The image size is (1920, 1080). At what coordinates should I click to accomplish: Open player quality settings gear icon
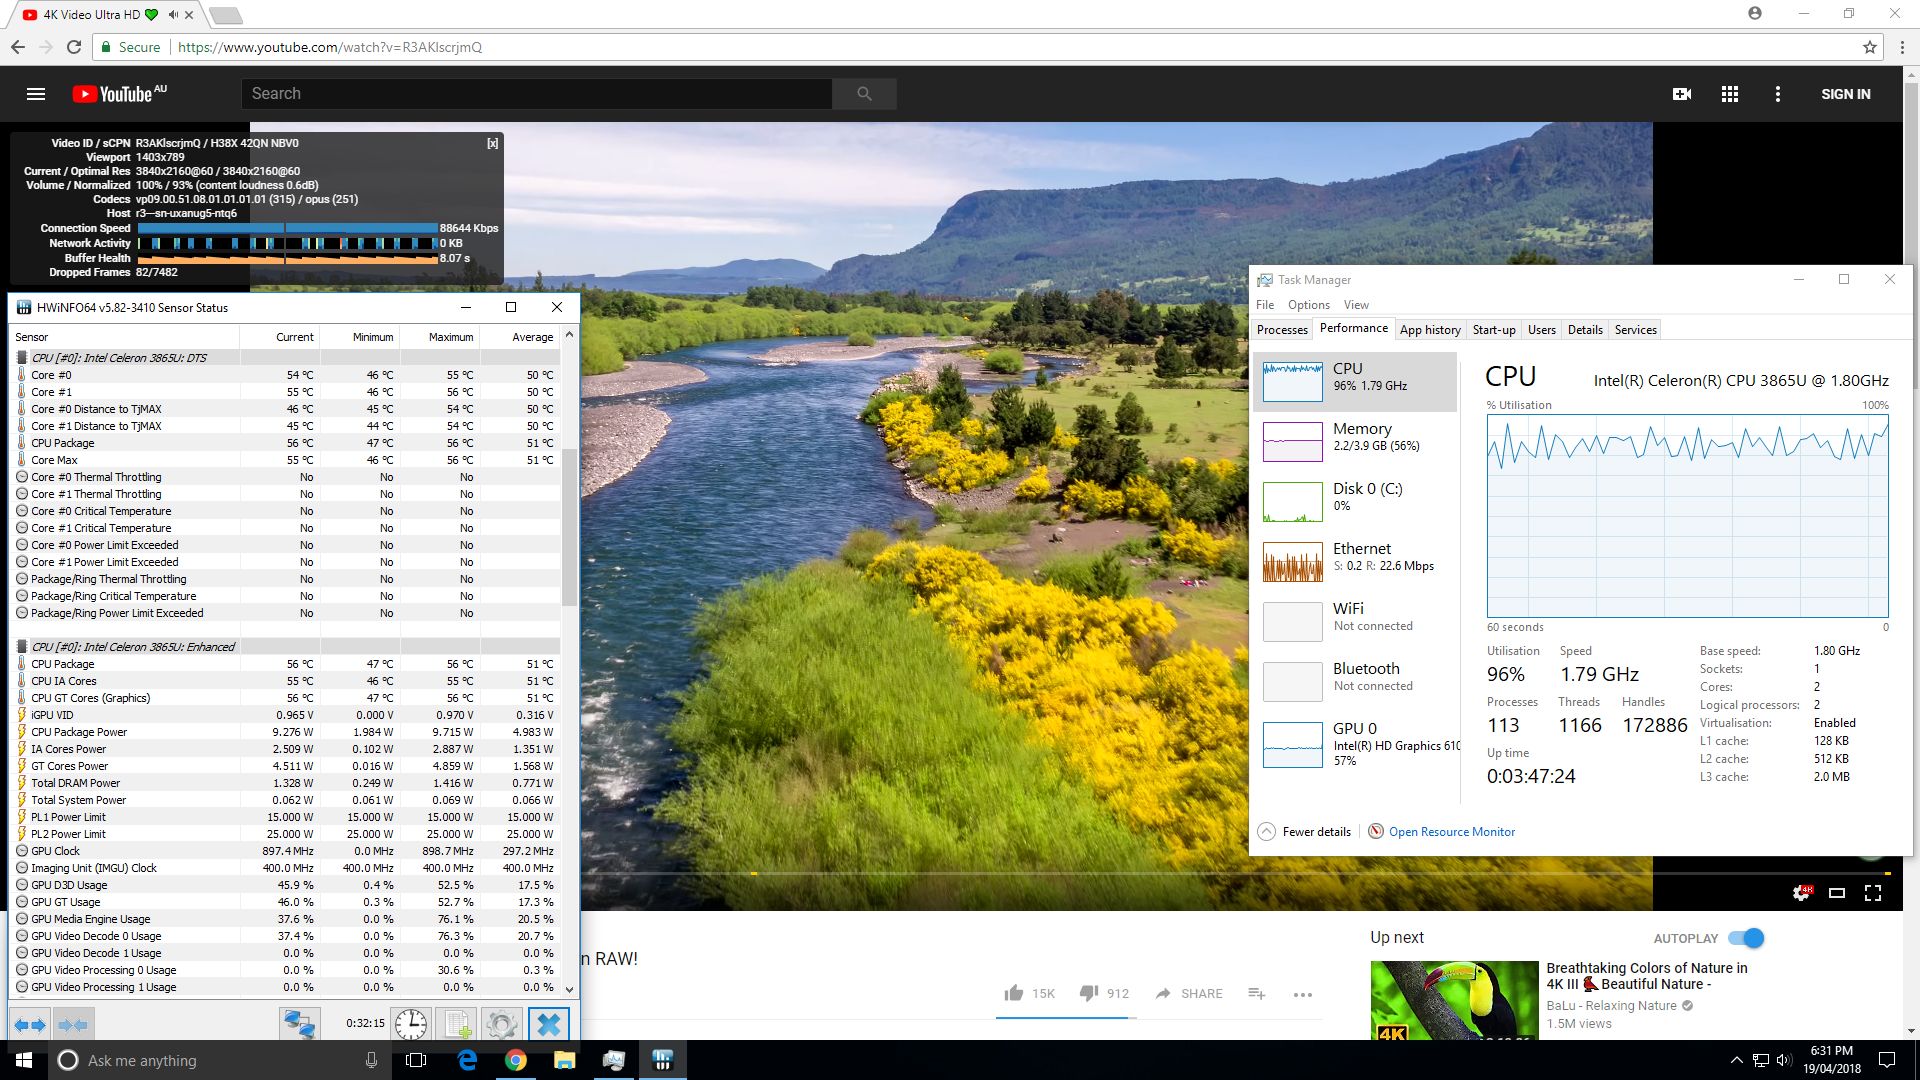coord(1802,893)
